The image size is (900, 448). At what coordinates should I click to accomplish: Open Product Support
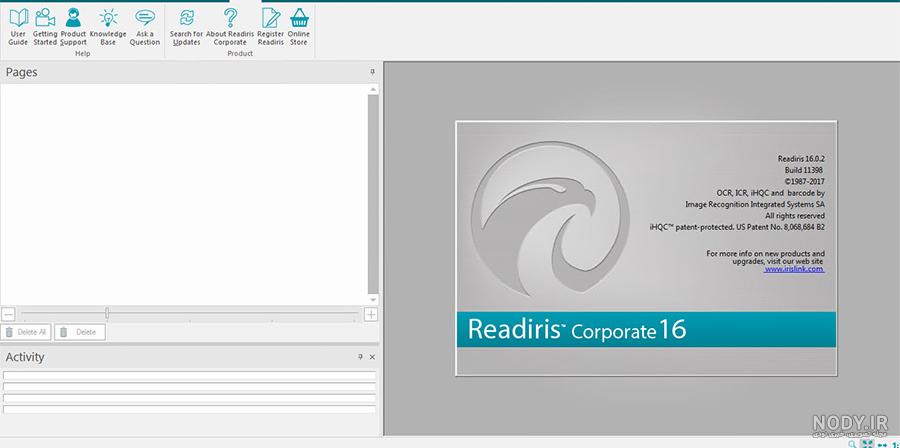click(73, 26)
